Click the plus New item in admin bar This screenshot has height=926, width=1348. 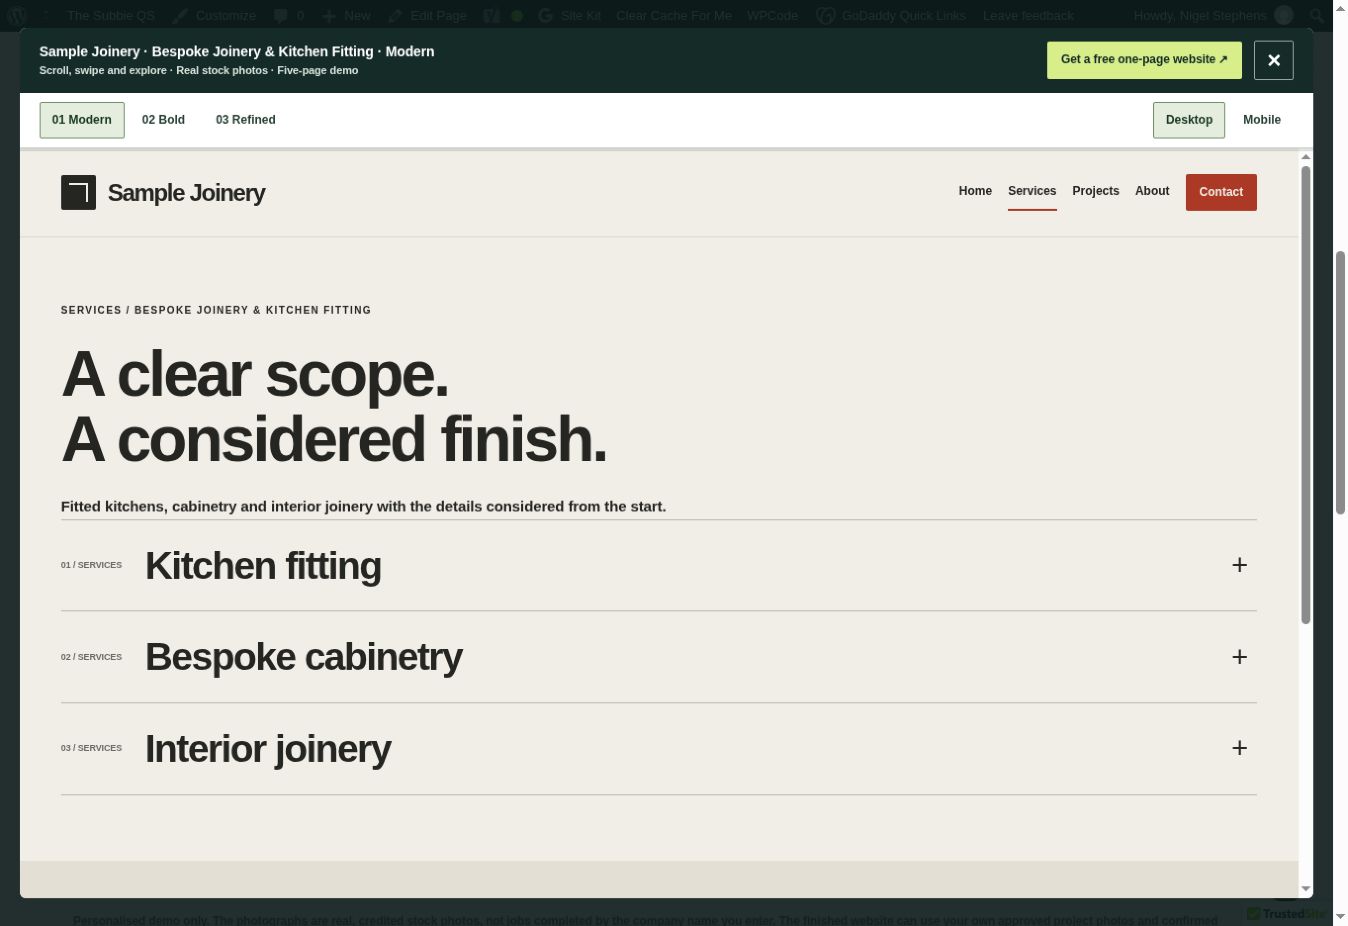[346, 15]
